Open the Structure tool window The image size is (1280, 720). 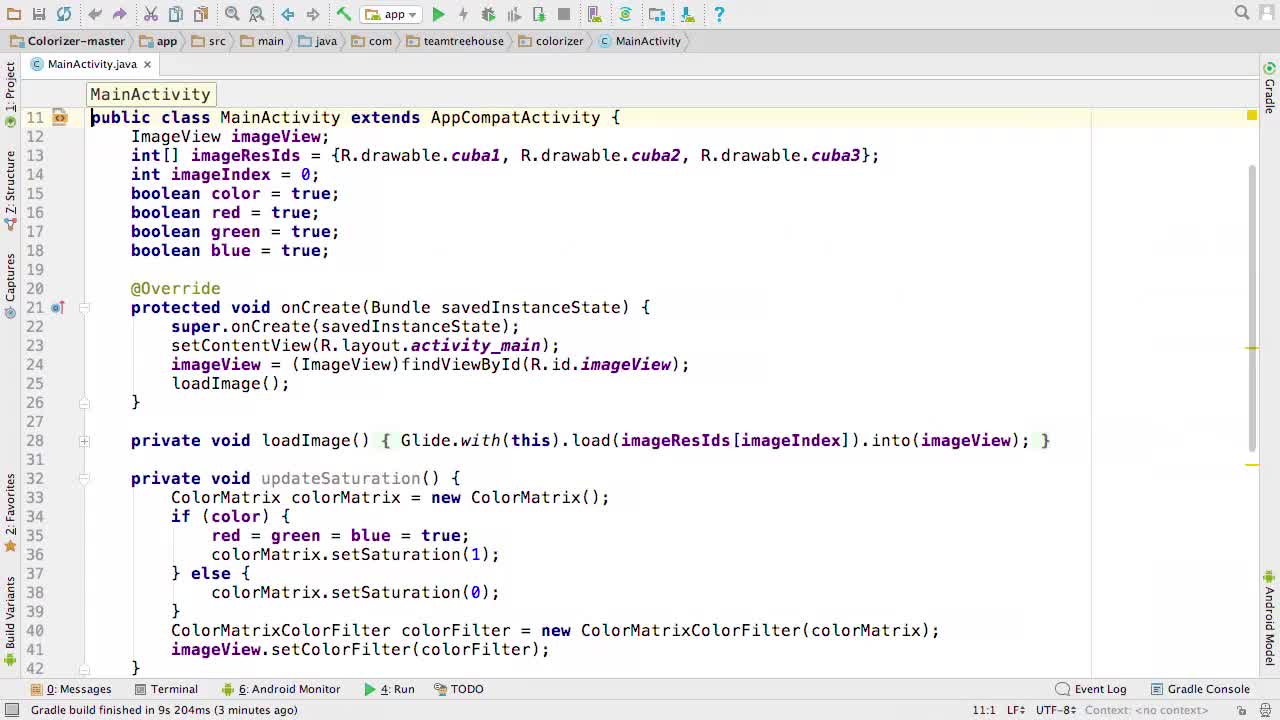coord(10,190)
